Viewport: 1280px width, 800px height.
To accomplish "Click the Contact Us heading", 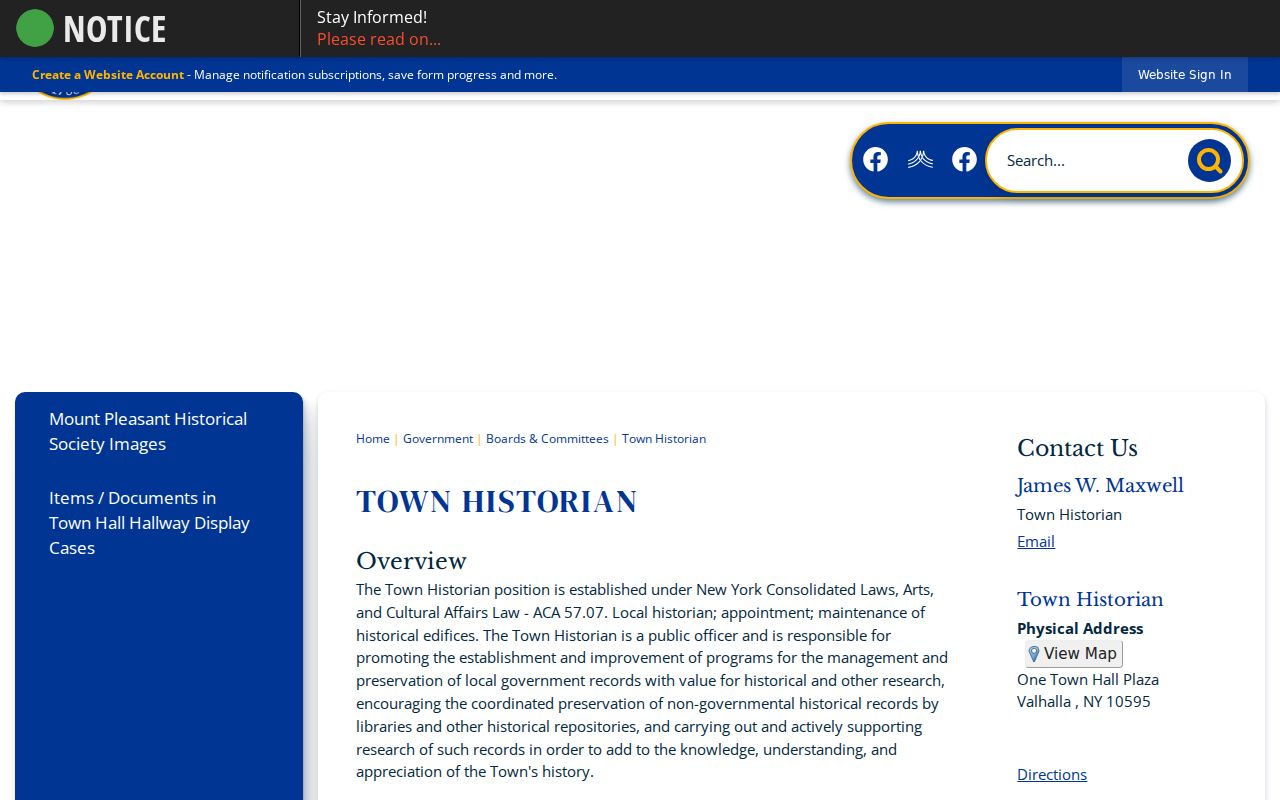I will (1077, 448).
